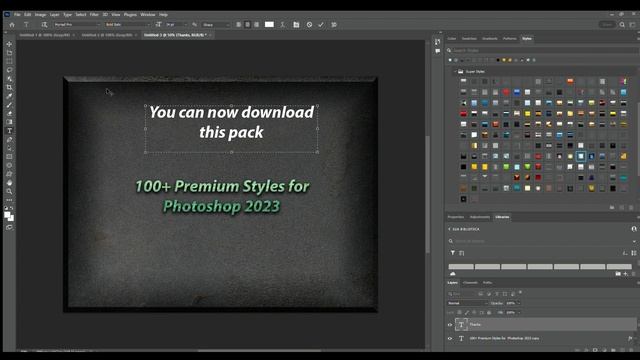
Task: Click the foreground color swatch
Action: [x=7, y=215]
